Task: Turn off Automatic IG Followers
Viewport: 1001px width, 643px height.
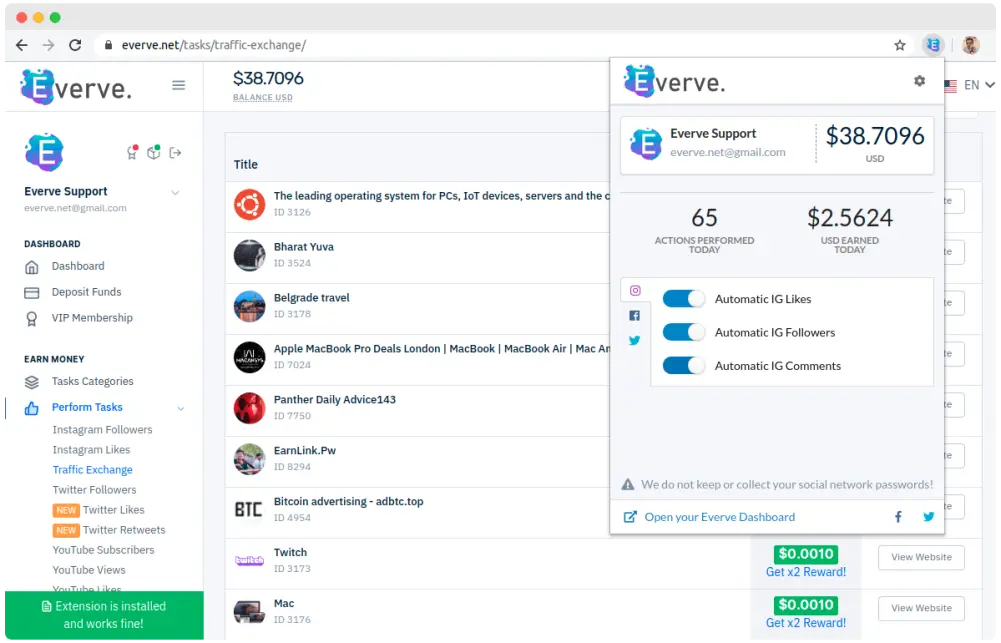Action: [684, 332]
